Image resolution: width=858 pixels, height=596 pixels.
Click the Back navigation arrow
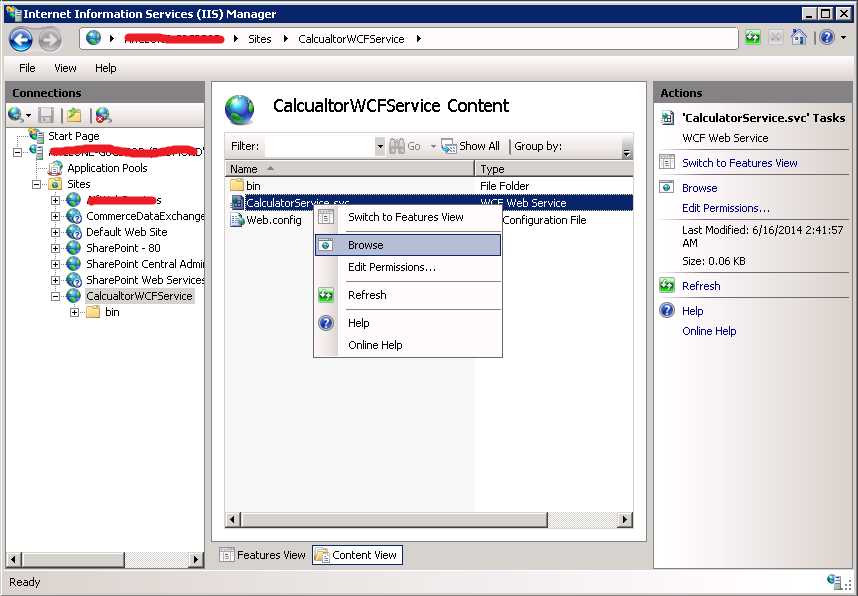(x=20, y=39)
